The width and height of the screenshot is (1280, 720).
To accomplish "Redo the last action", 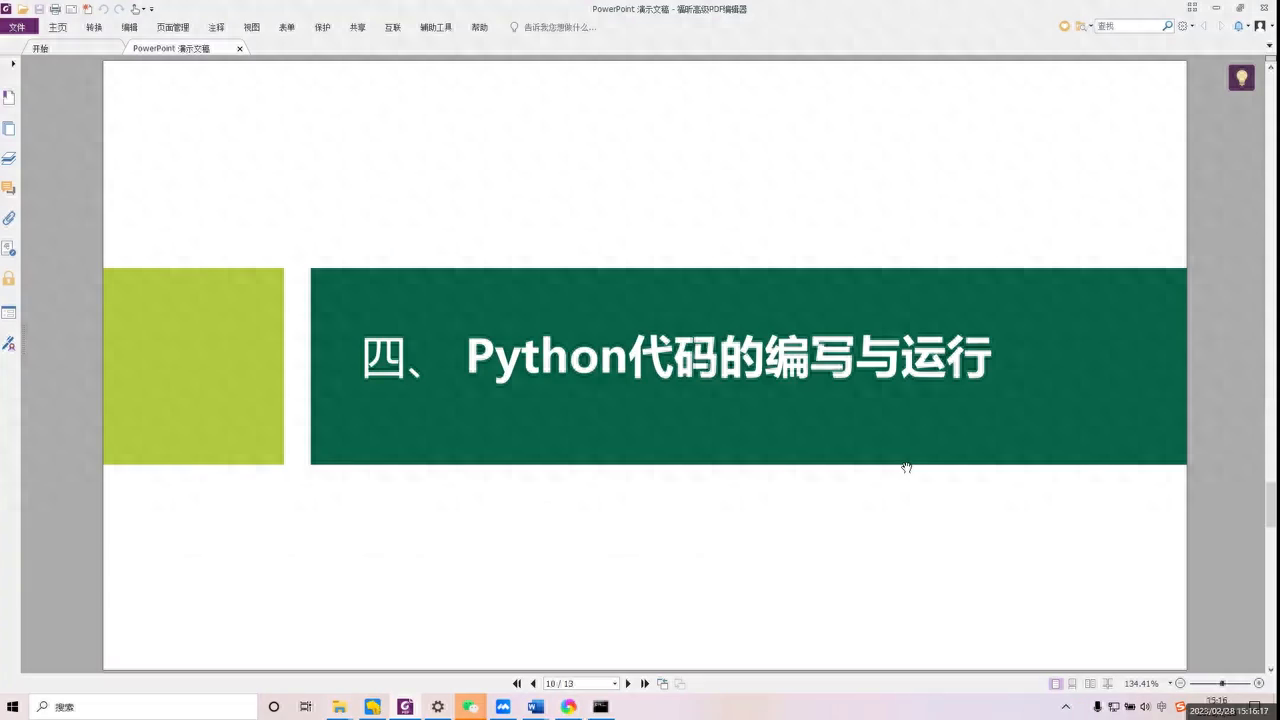I will [119, 9].
